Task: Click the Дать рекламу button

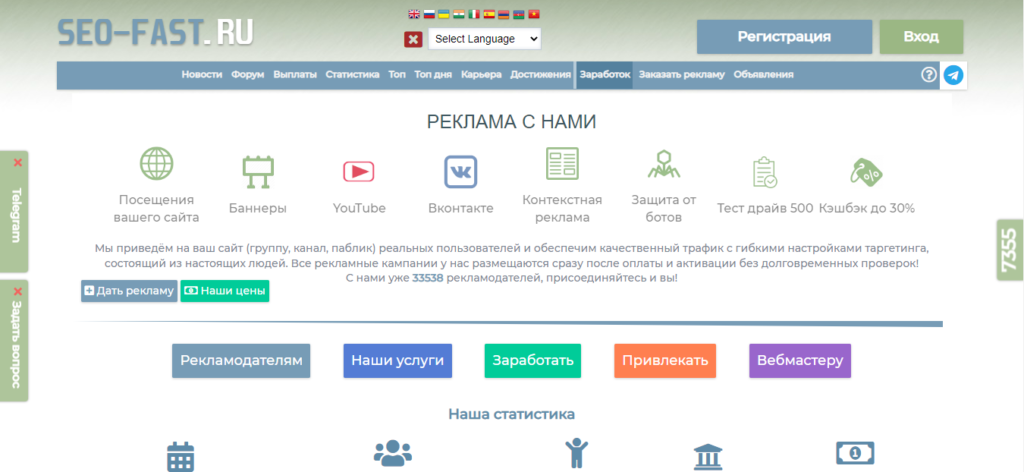Action: pyautogui.click(x=129, y=291)
